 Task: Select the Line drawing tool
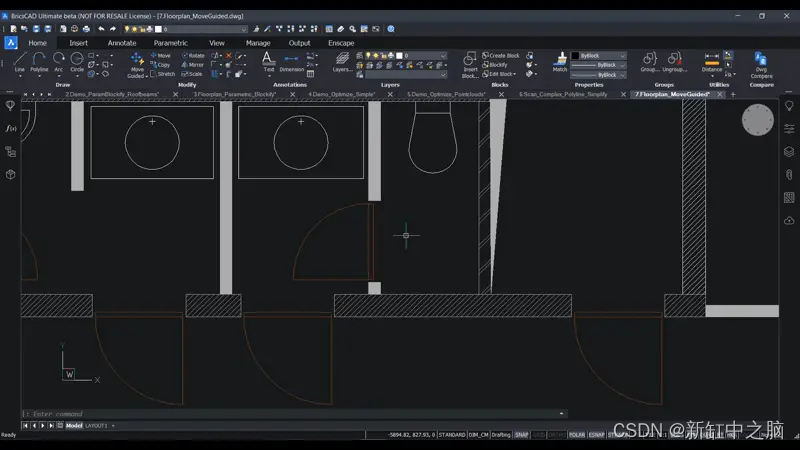pyautogui.click(x=19, y=62)
